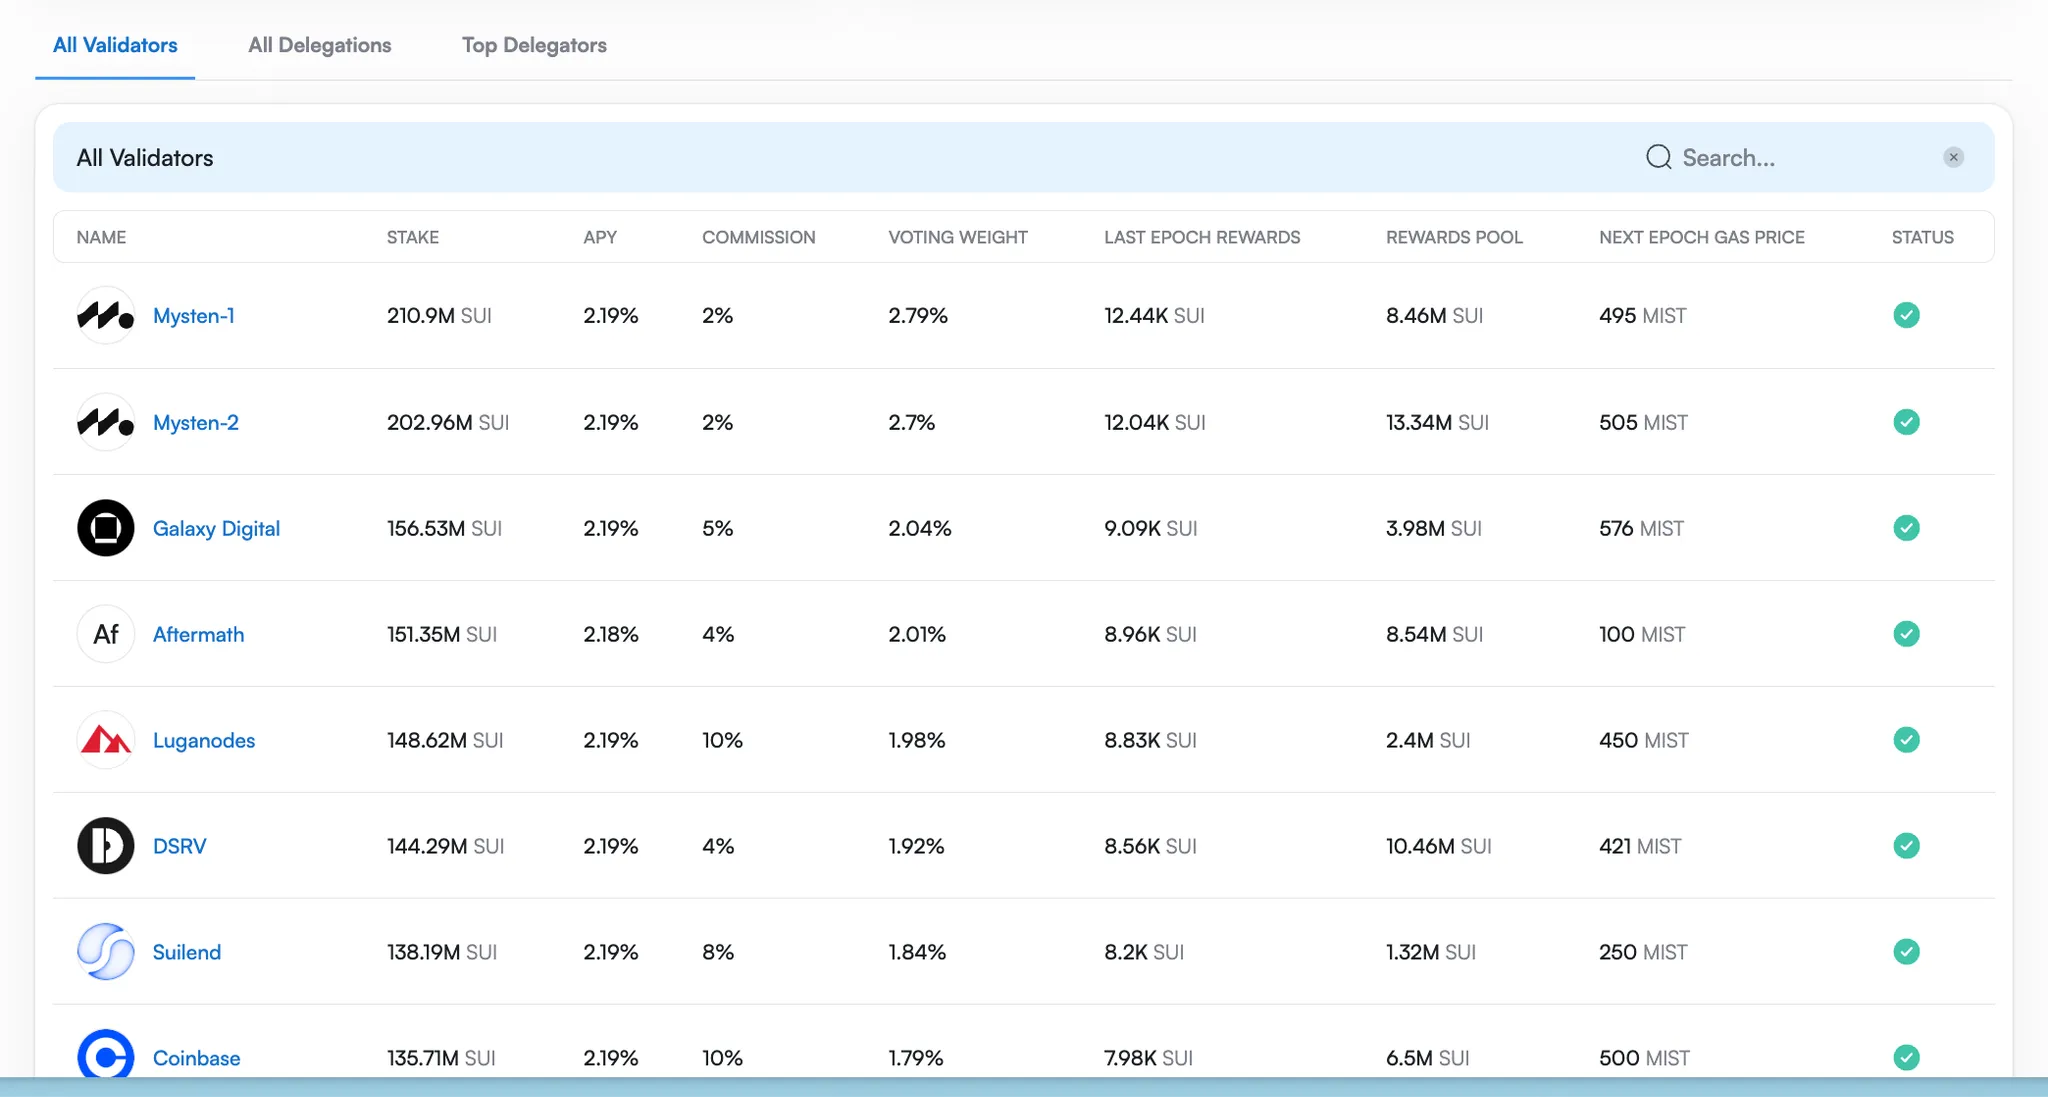
Task: Switch to the All Delegations tab
Action: coord(319,45)
